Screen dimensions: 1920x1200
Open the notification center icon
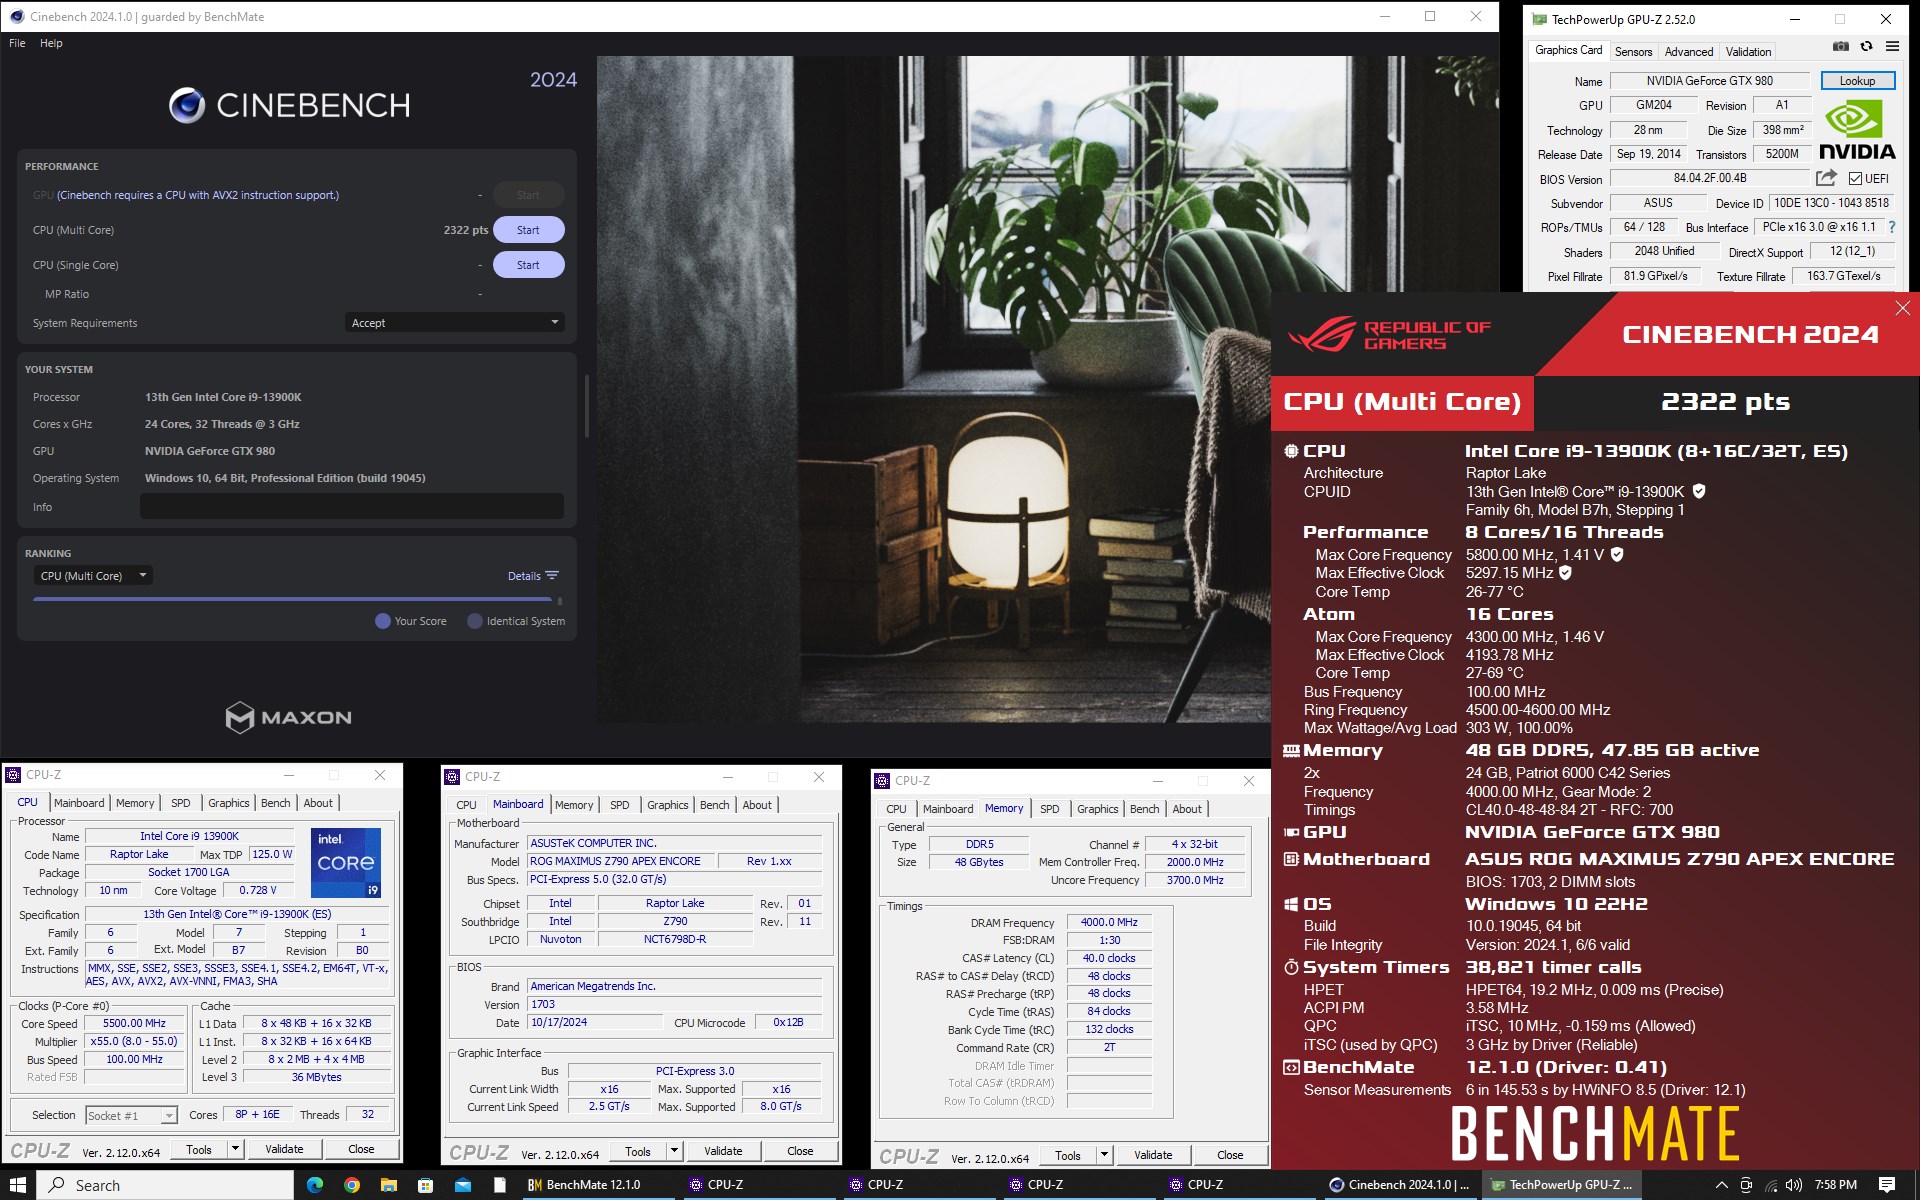(1887, 1185)
